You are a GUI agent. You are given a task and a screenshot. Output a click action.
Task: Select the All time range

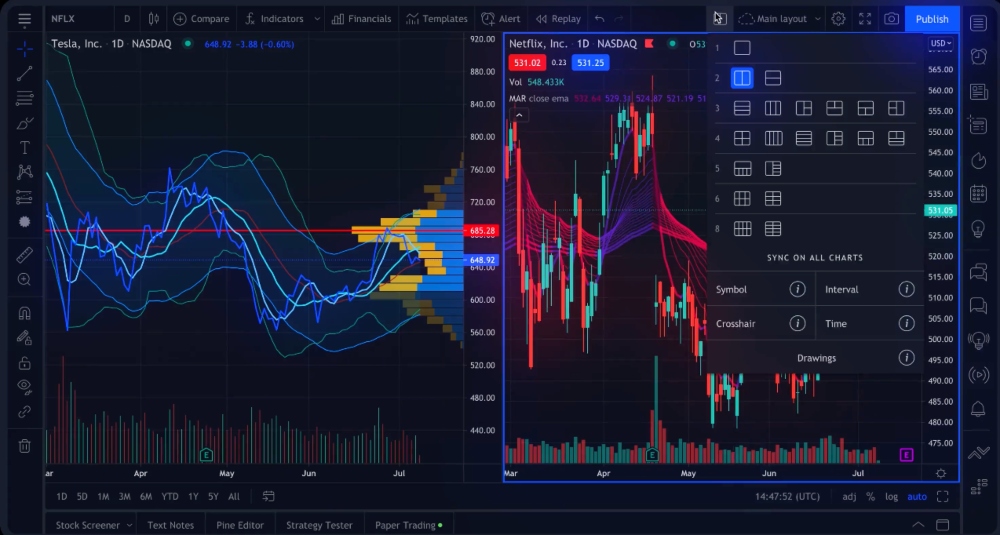234,496
